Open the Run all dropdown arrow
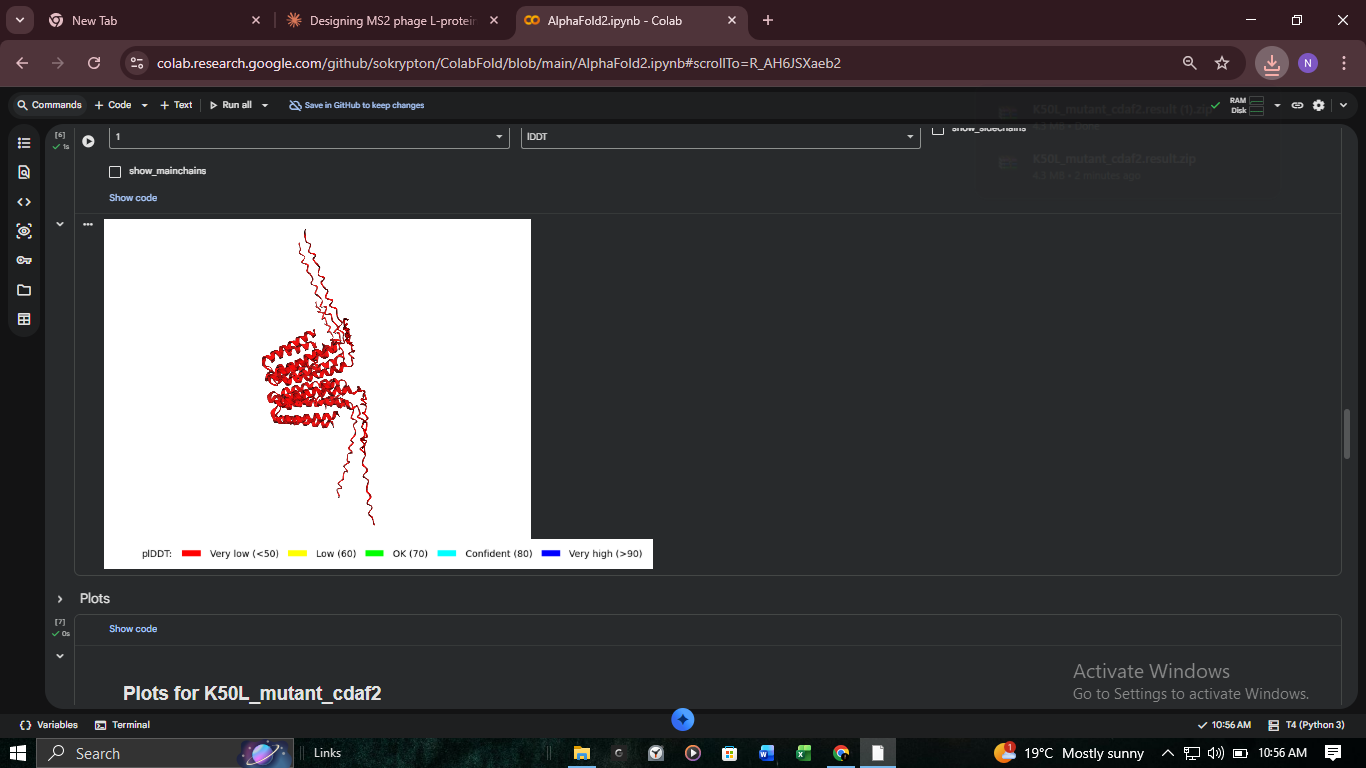The image size is (1366, 768). (x=265, y=105)
